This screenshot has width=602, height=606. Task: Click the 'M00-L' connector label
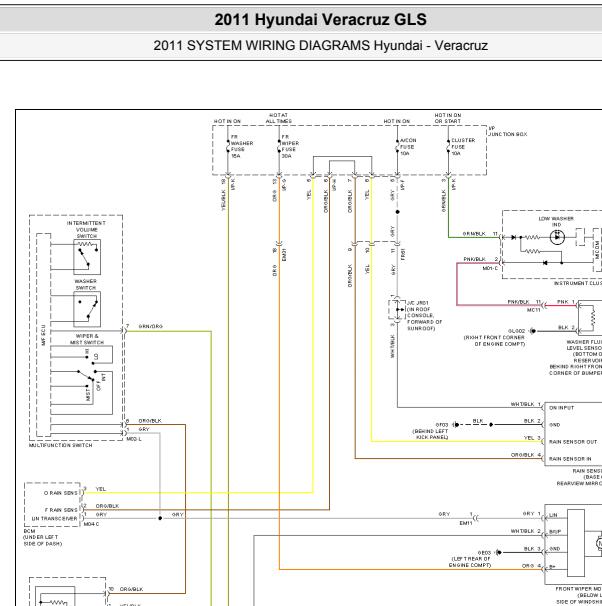coord(134,439)
